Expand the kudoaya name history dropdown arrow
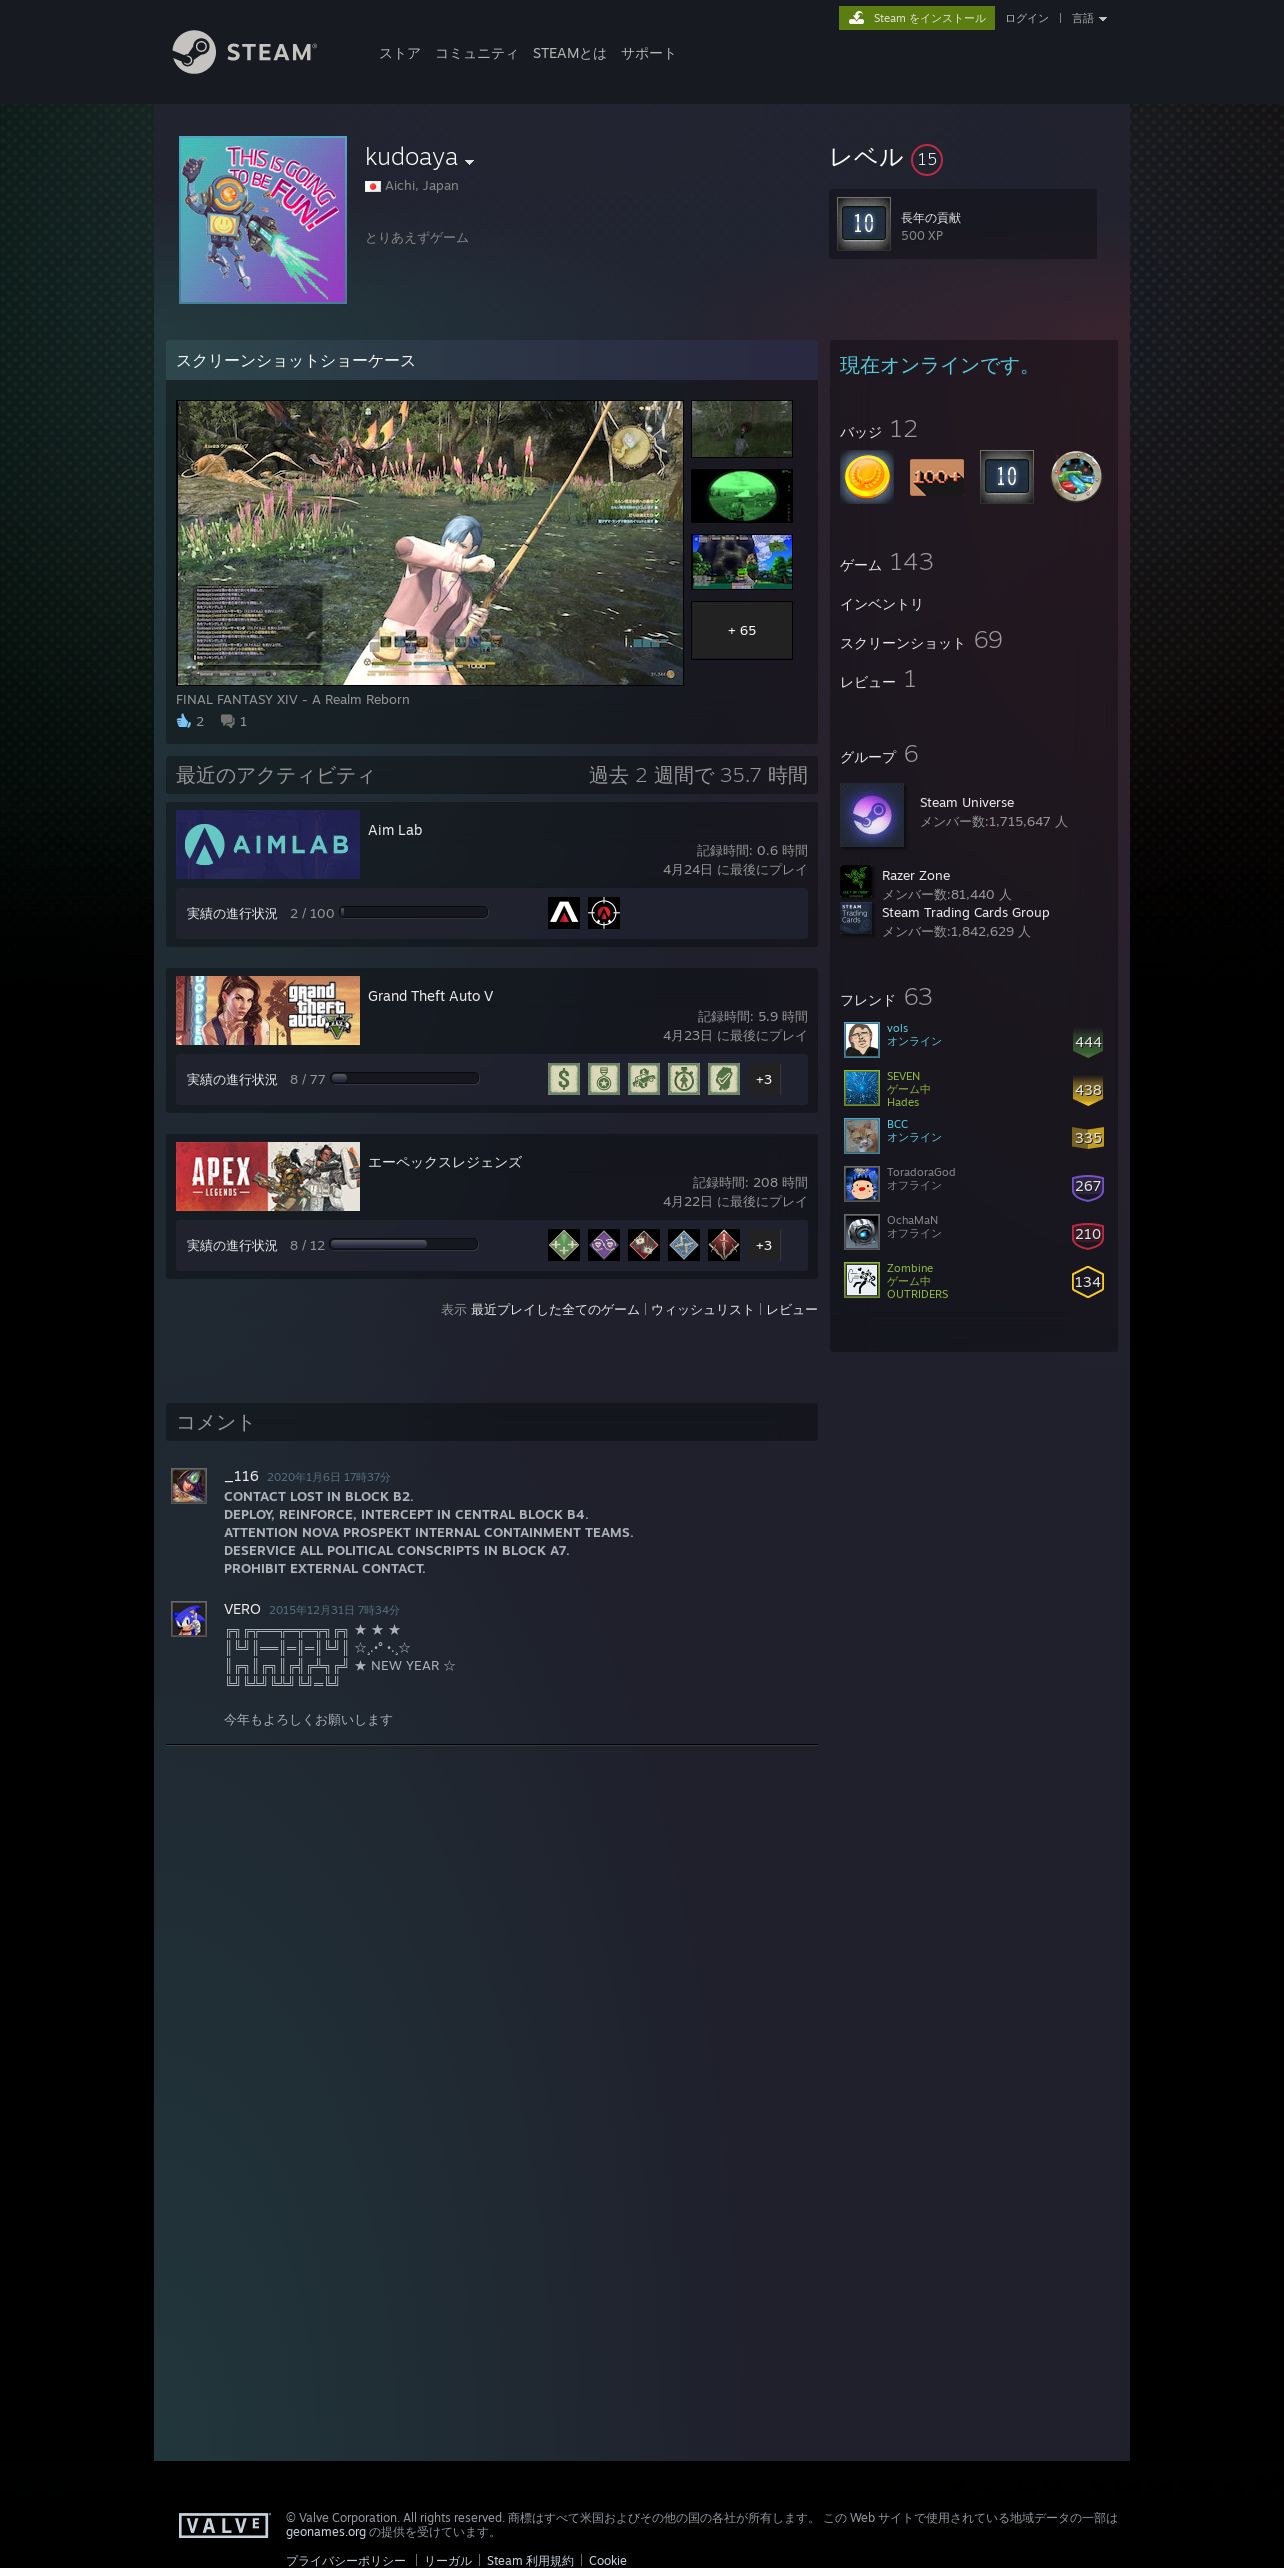Screen dimensions: 1284x2568 [x=470, y=162]
